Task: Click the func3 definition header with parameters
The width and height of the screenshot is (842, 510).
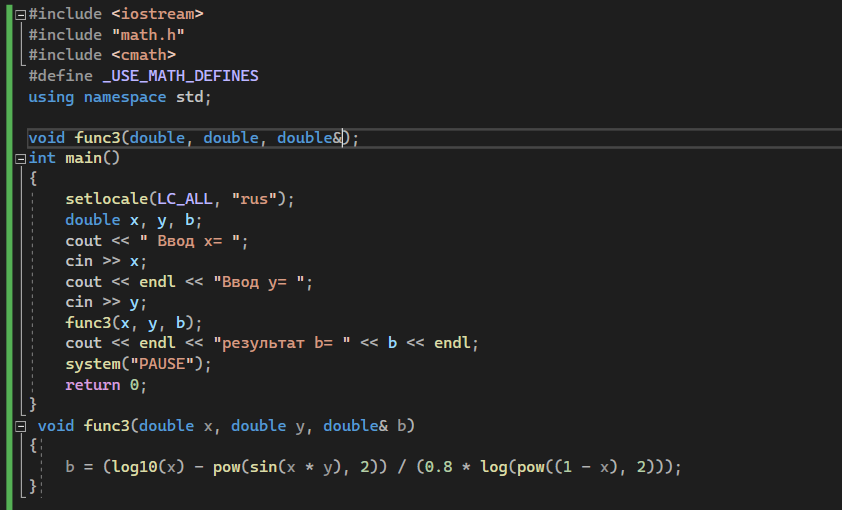Action: (x=226, y=426)
